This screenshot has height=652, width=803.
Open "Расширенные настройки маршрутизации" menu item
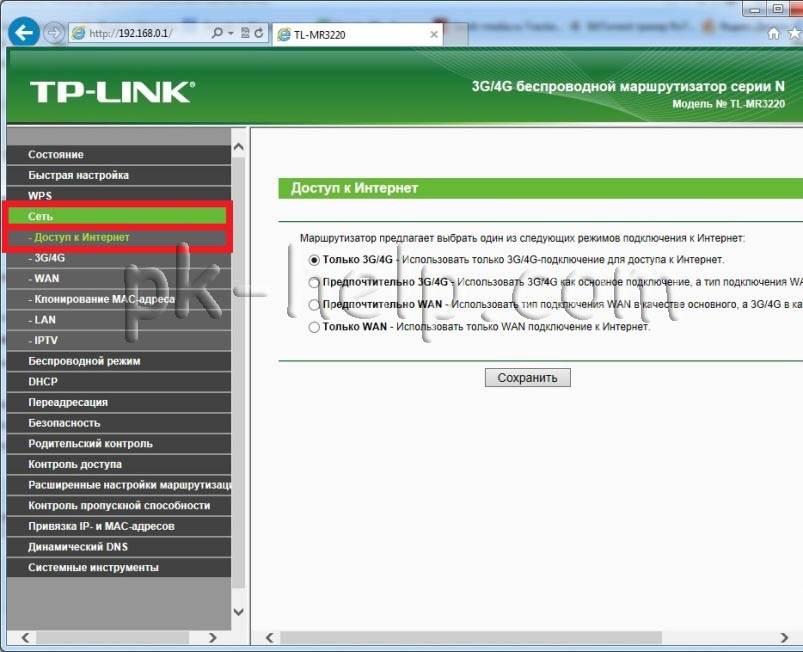pyautogui.click(x=119, y=485)
